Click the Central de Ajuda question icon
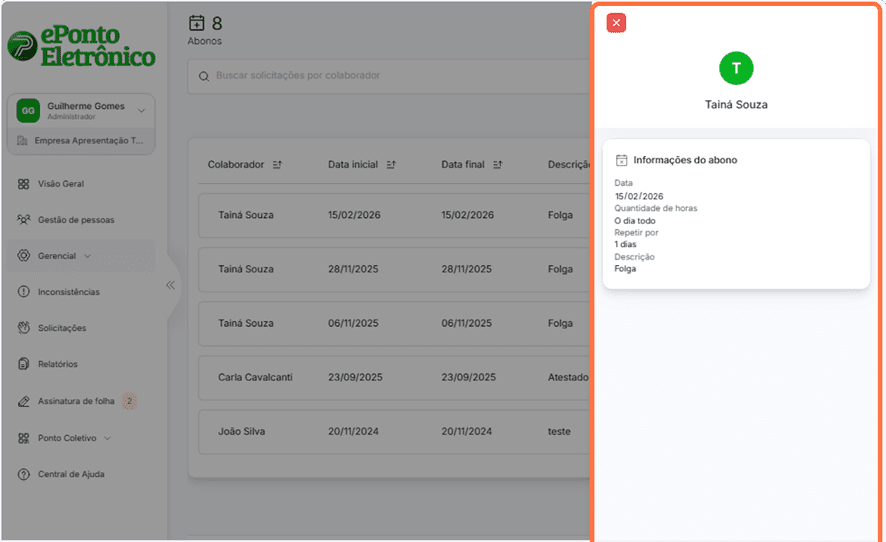The image size is (886, 542). pyautogui.click(x=23, y=474)
